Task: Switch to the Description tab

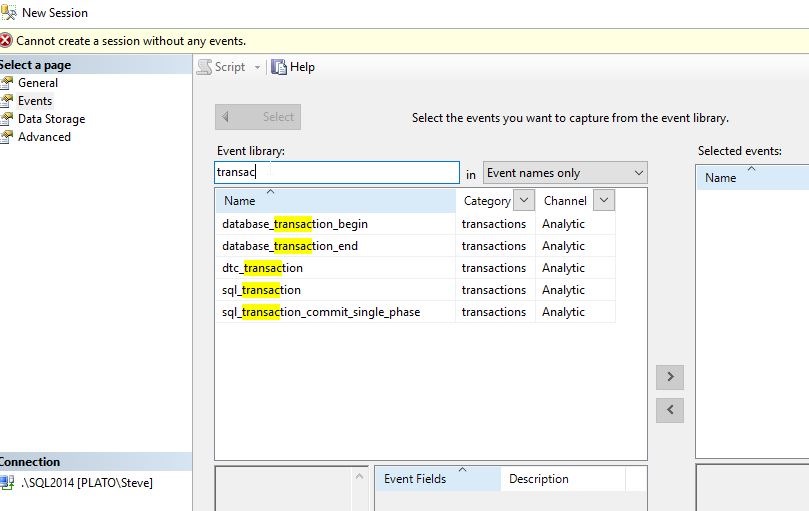Action: tap(538, 479)
